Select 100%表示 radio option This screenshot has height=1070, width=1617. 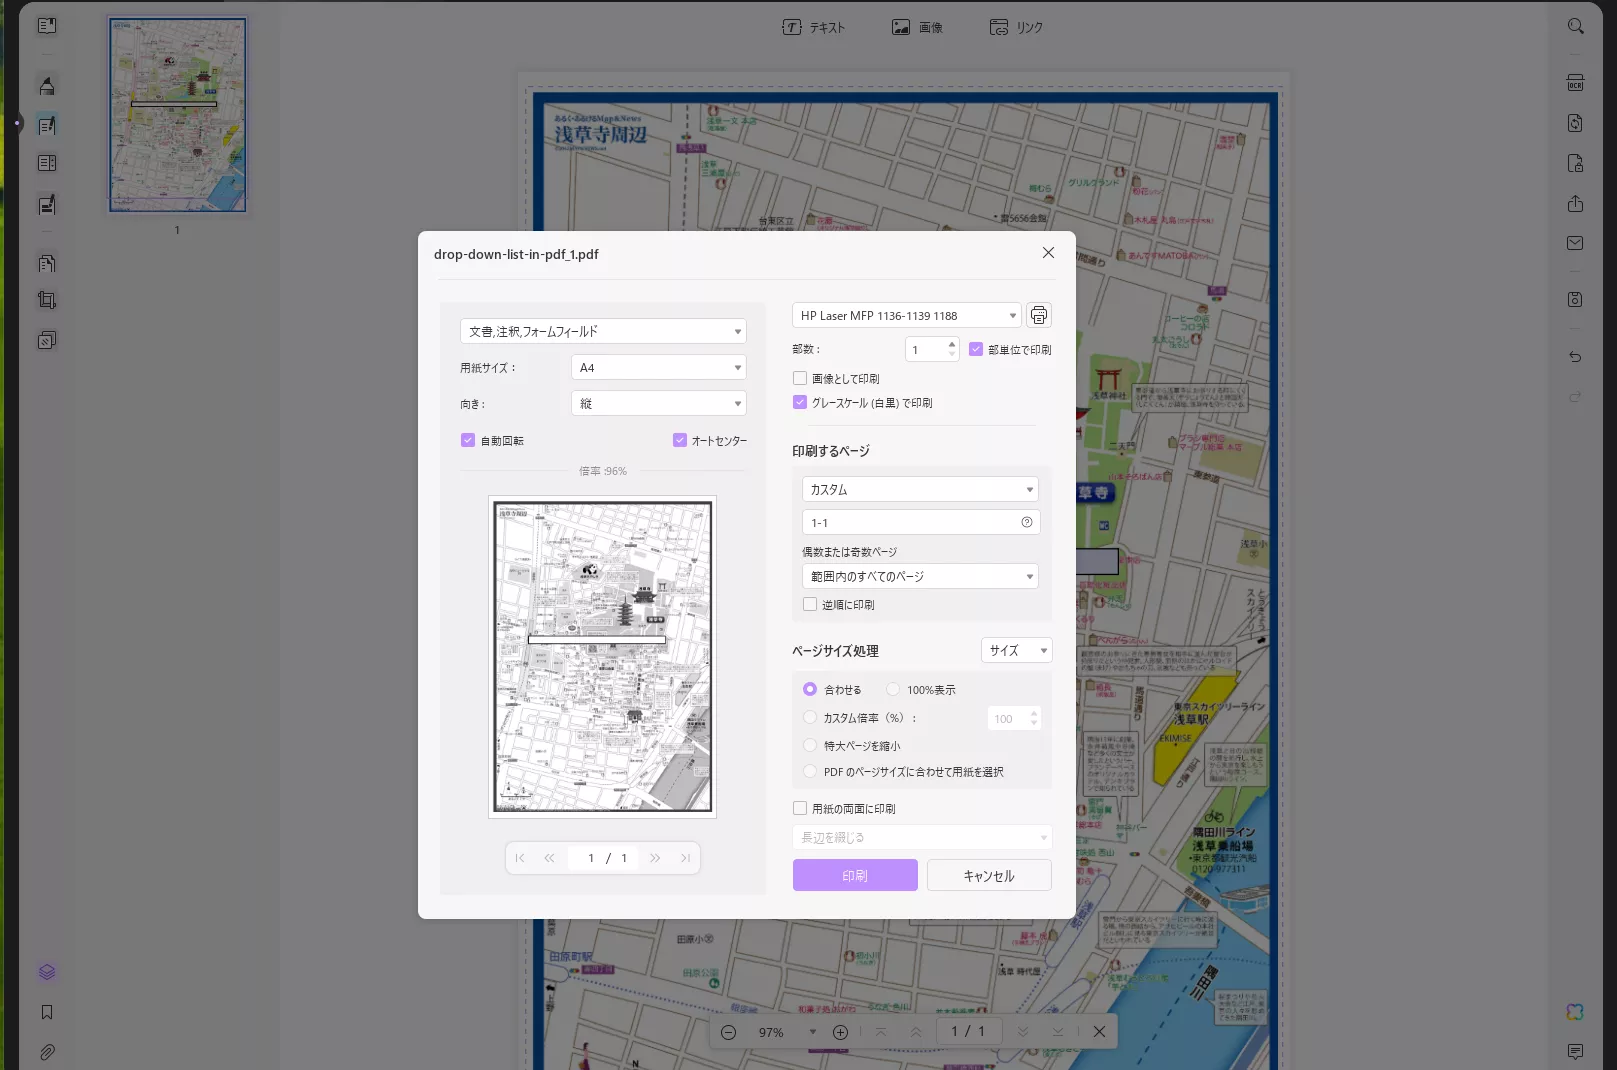click(893, 689)
